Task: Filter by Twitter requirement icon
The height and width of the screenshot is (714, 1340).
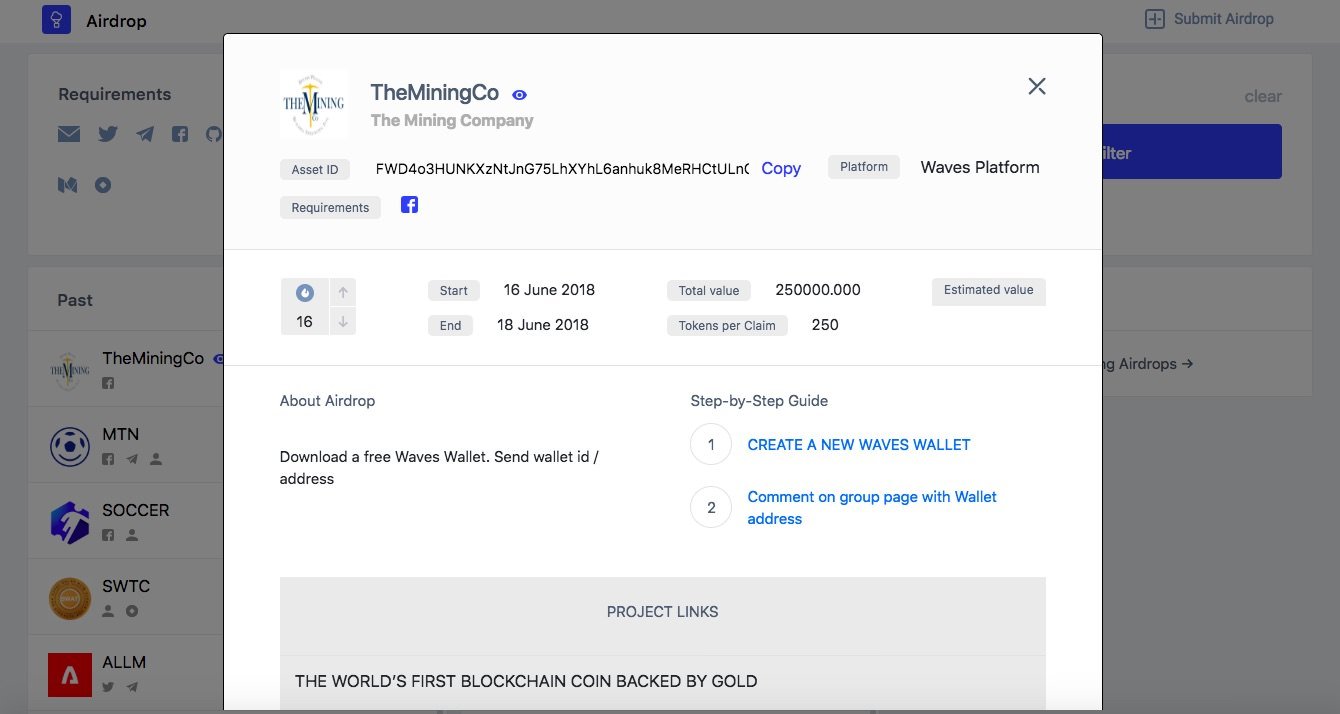Action: [x=108, y=134]
